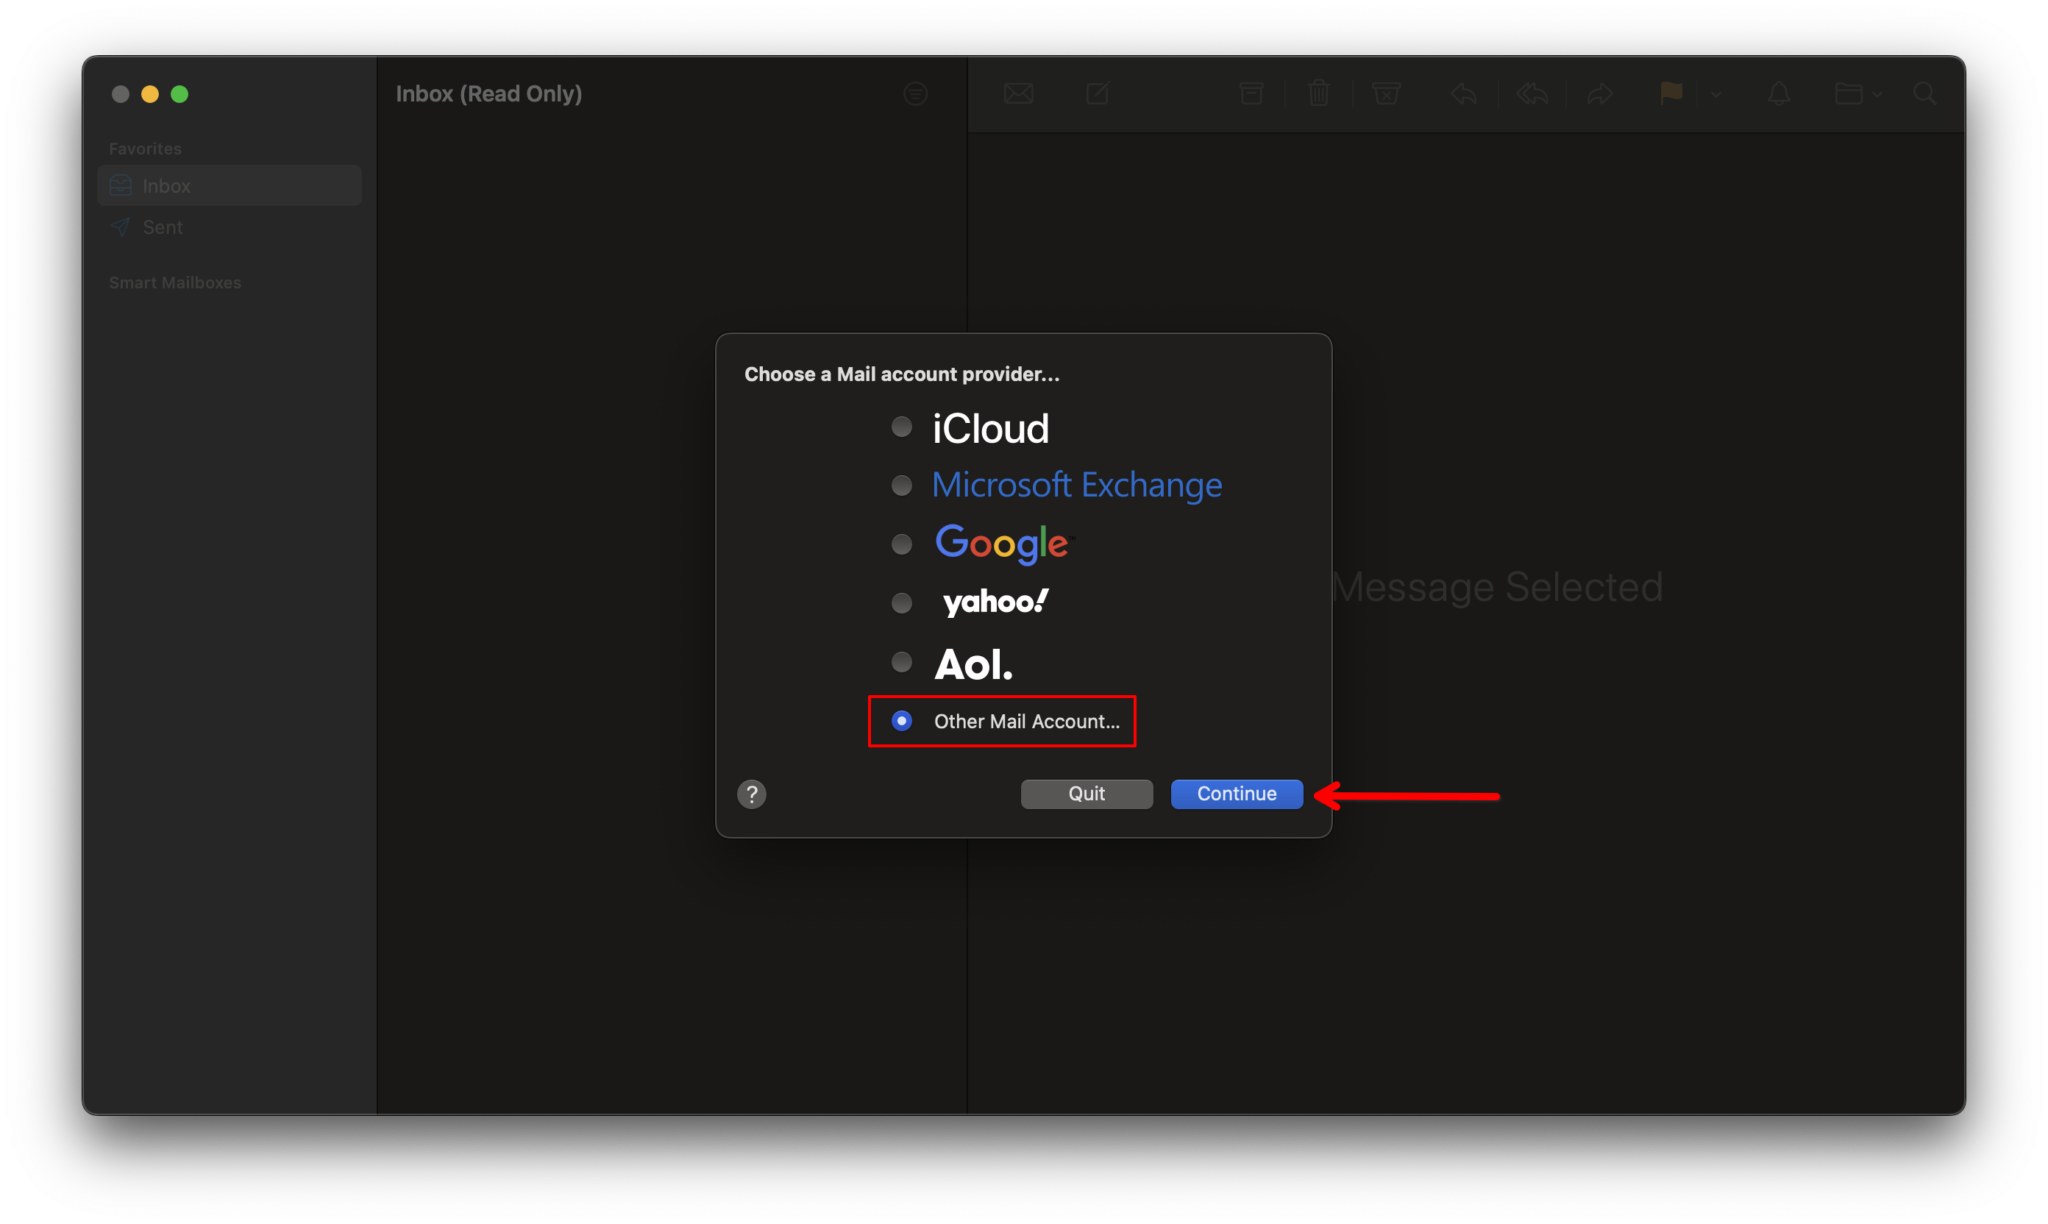Open help with the question mark button
Viewport: 2048px width, 1224px height.
pyautogui.click(x=752, y=794)
